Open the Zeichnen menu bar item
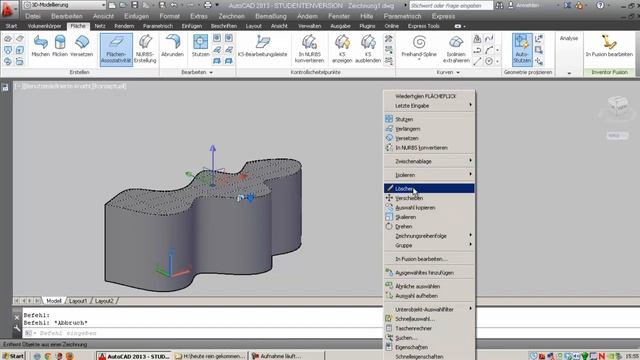 (x=231, y=16)
